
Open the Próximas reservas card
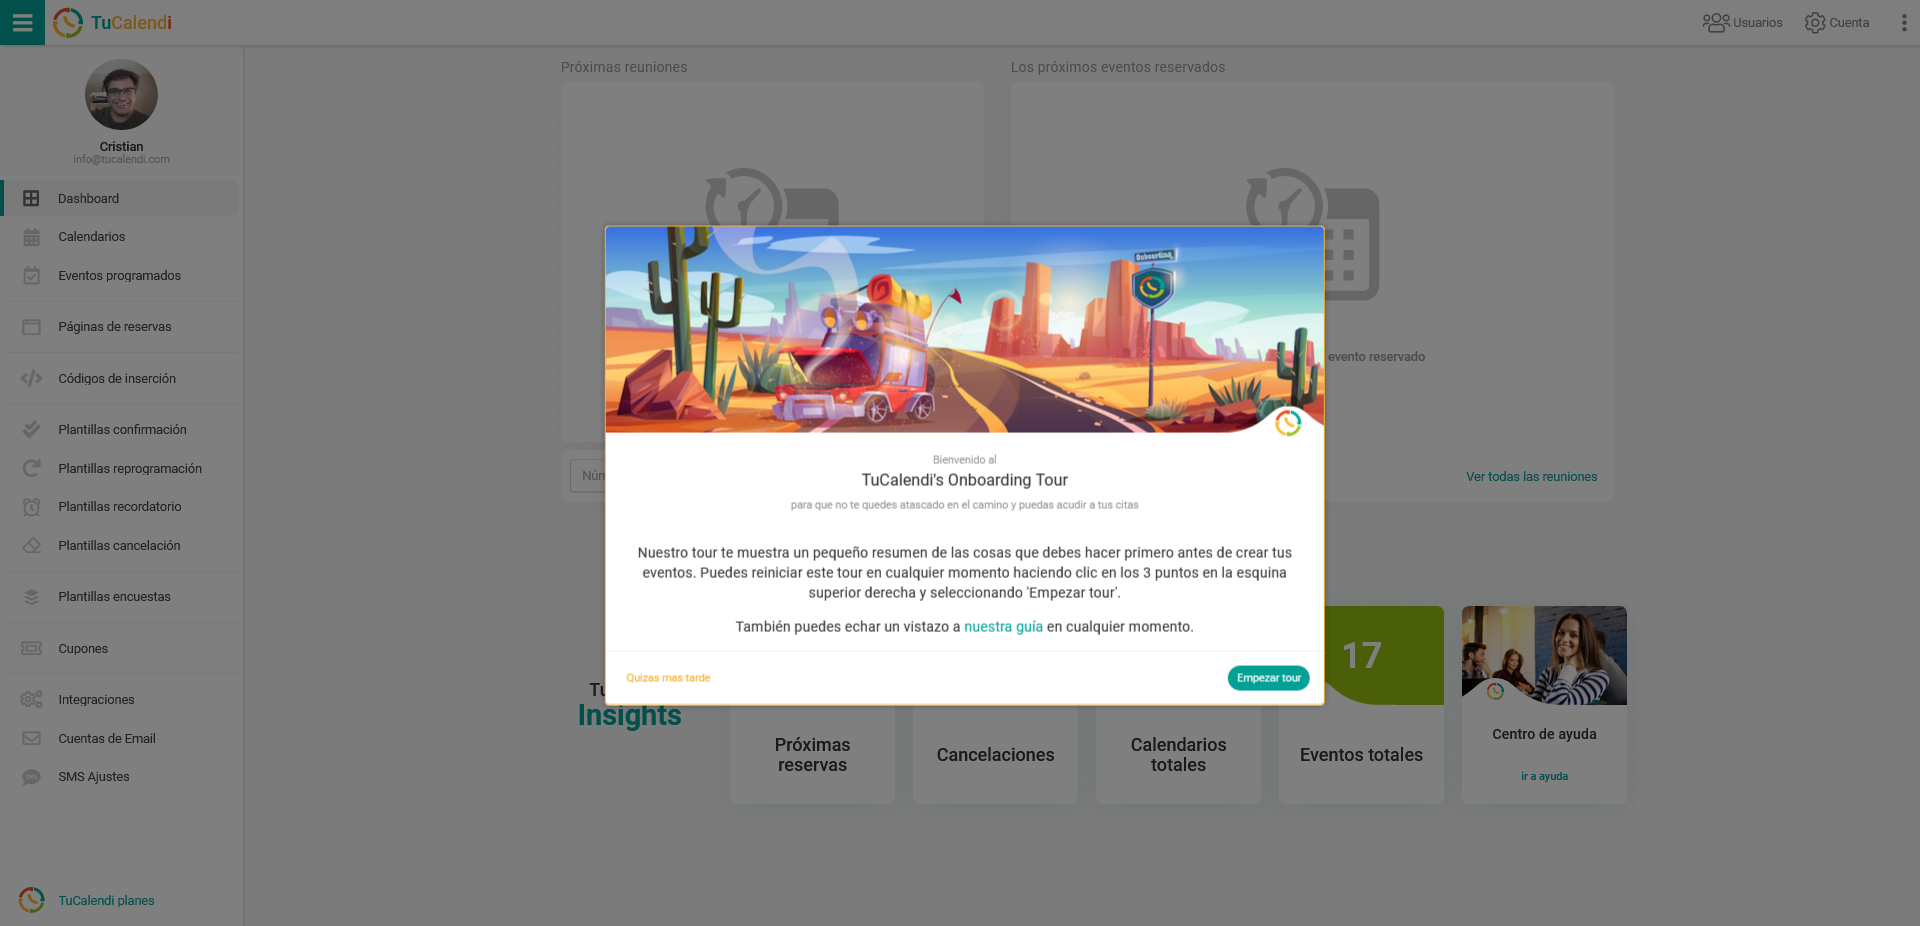tap(812, 755)
